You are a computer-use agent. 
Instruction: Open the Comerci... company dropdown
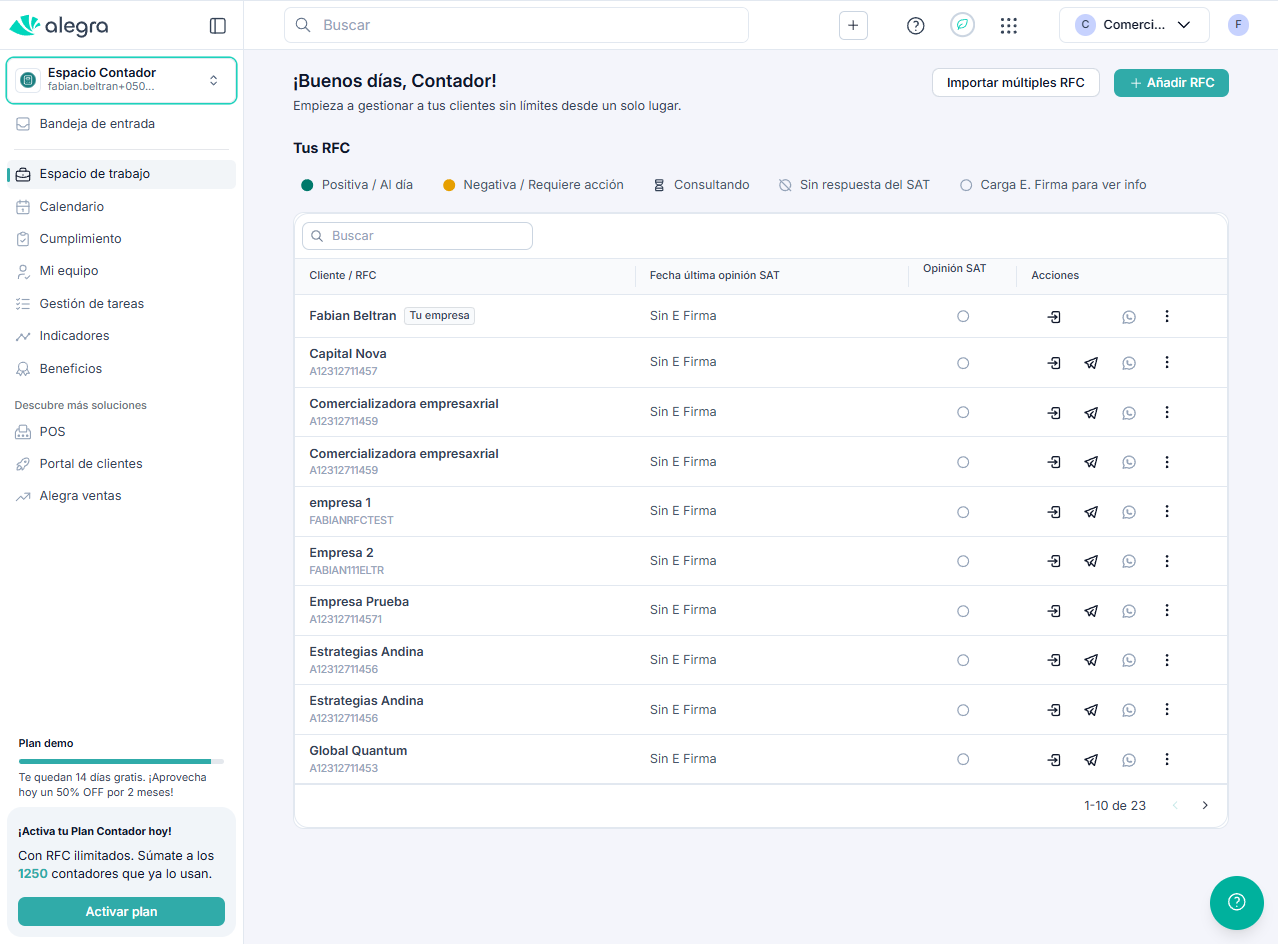[1133, 26]
